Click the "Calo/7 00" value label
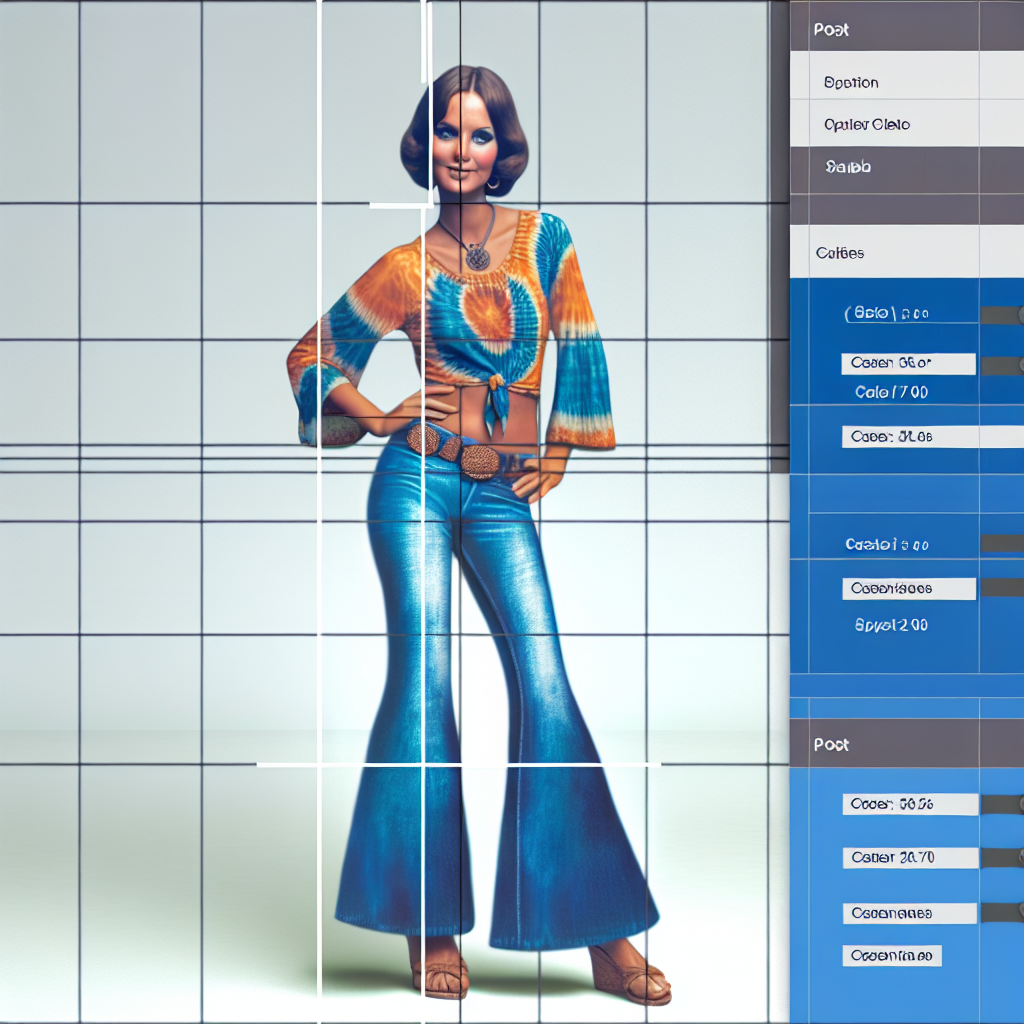Viewport: 1024px width, 1024px height. click(x=891, y=392)
